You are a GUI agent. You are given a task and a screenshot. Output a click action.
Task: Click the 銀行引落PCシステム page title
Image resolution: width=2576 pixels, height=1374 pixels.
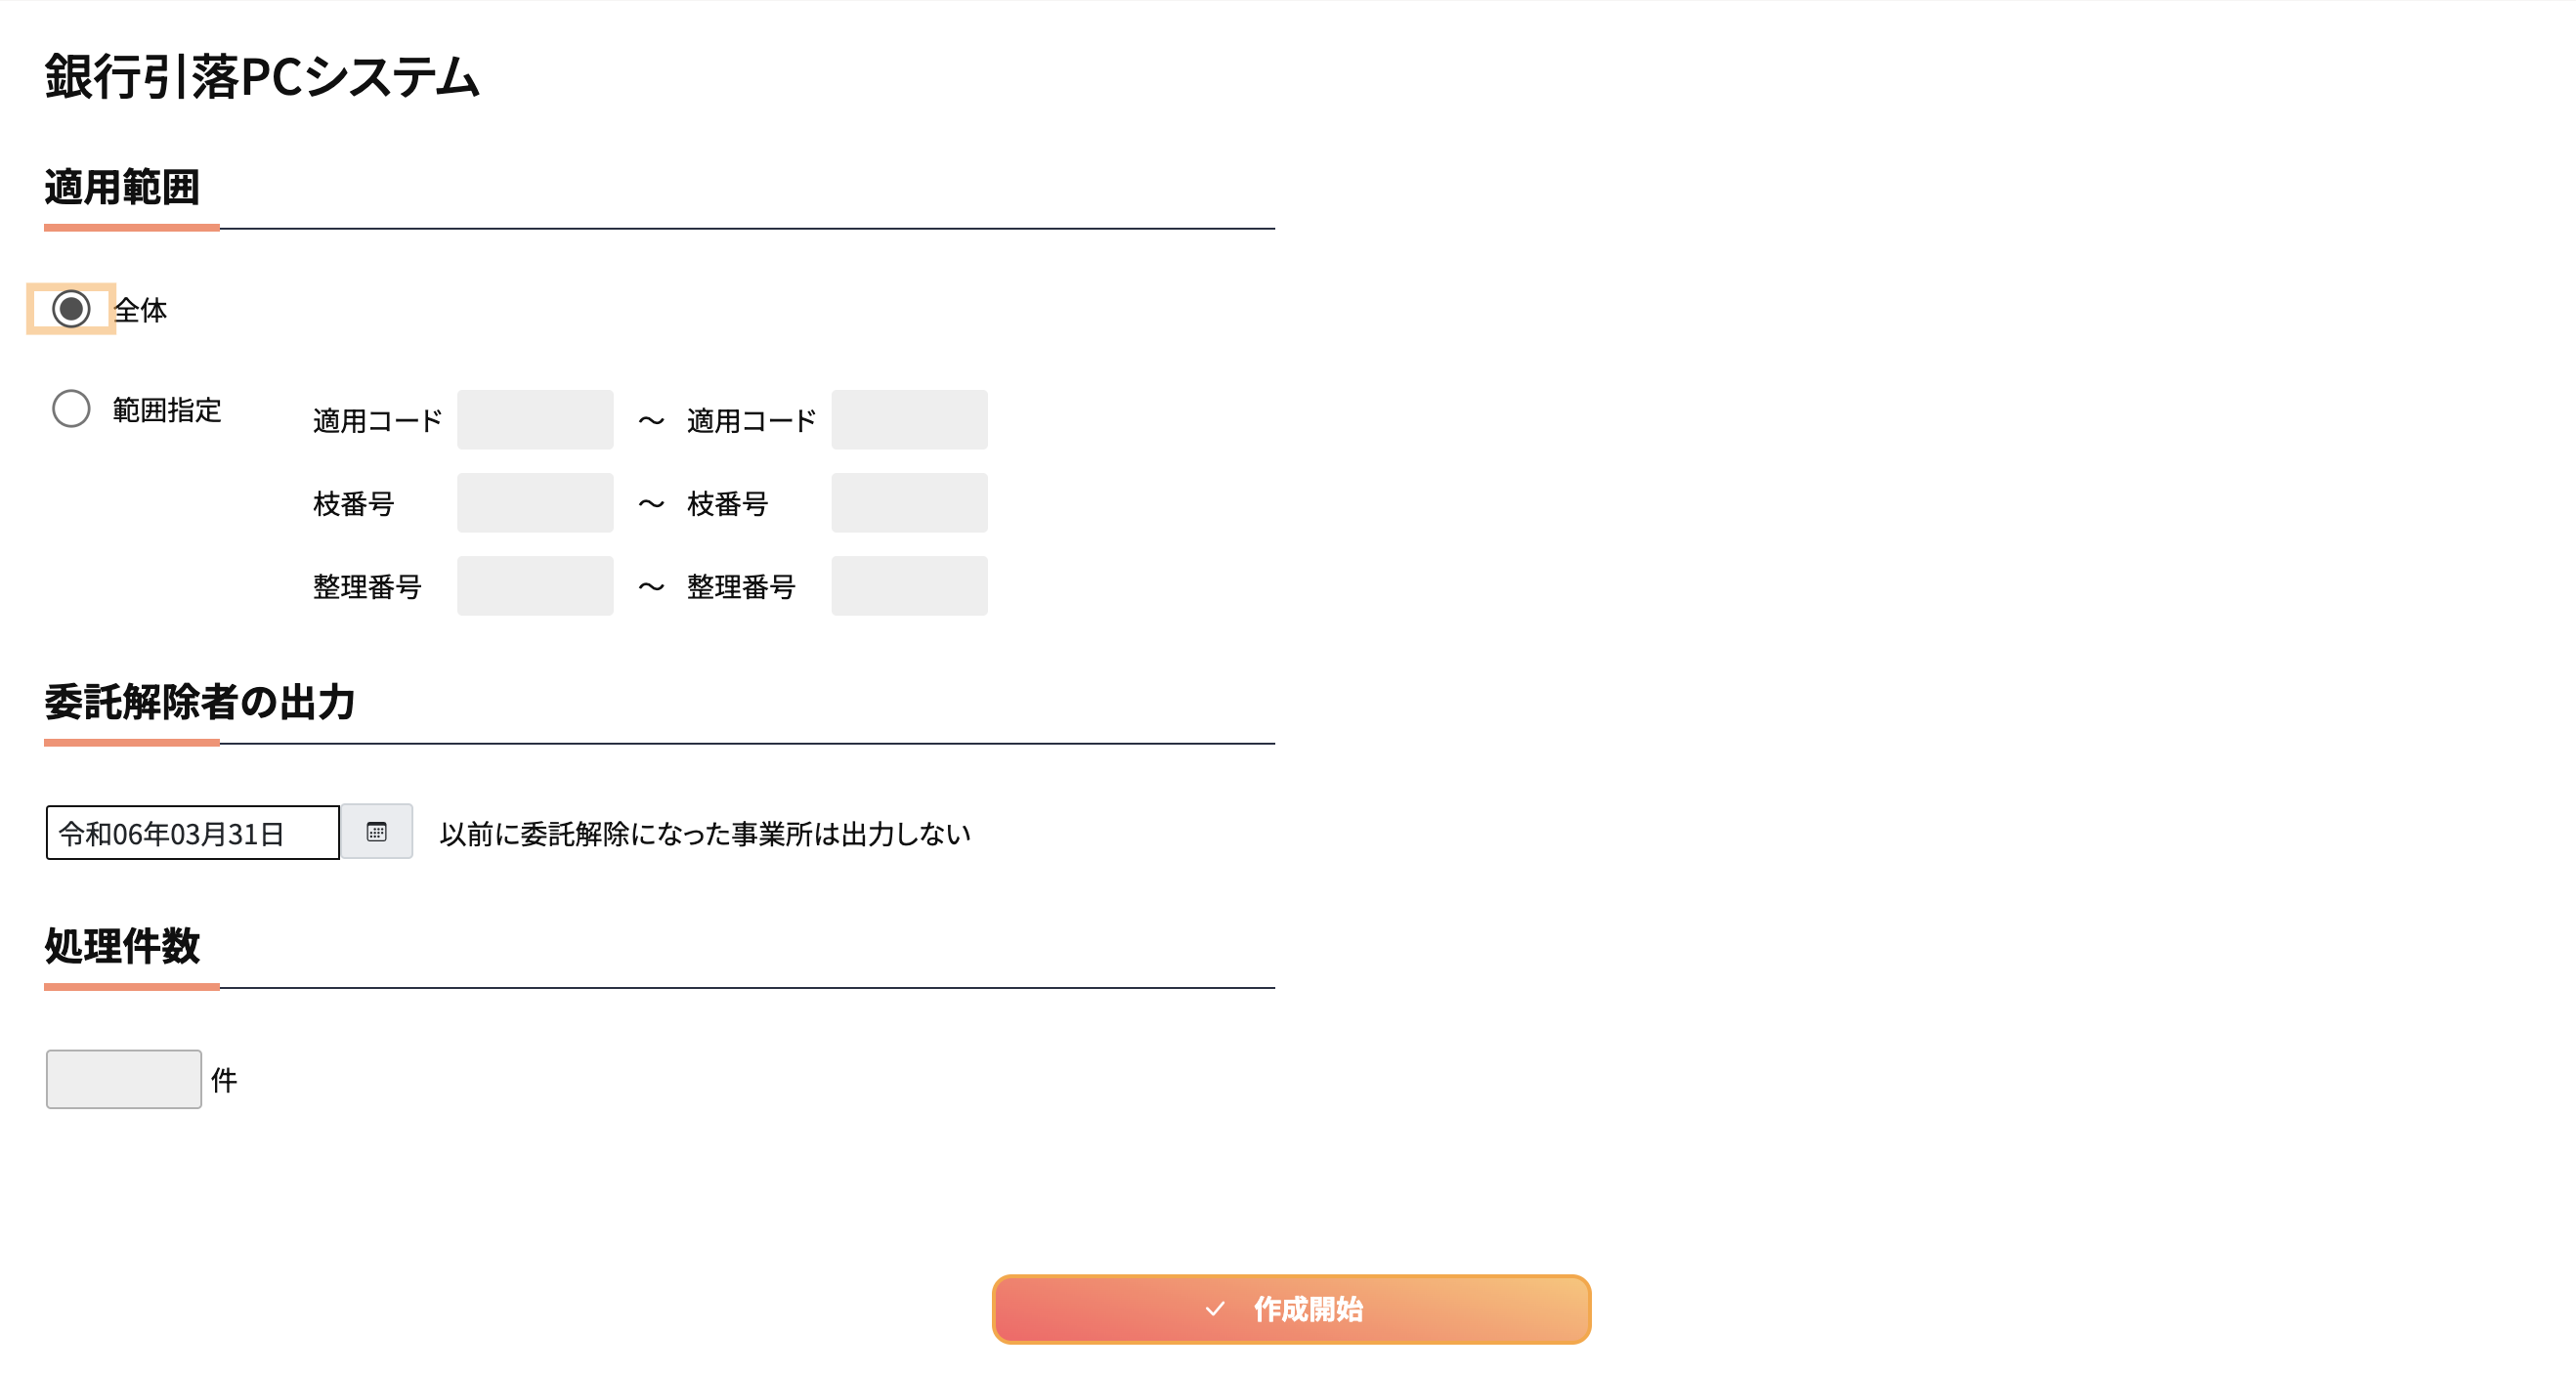point(262,77)
